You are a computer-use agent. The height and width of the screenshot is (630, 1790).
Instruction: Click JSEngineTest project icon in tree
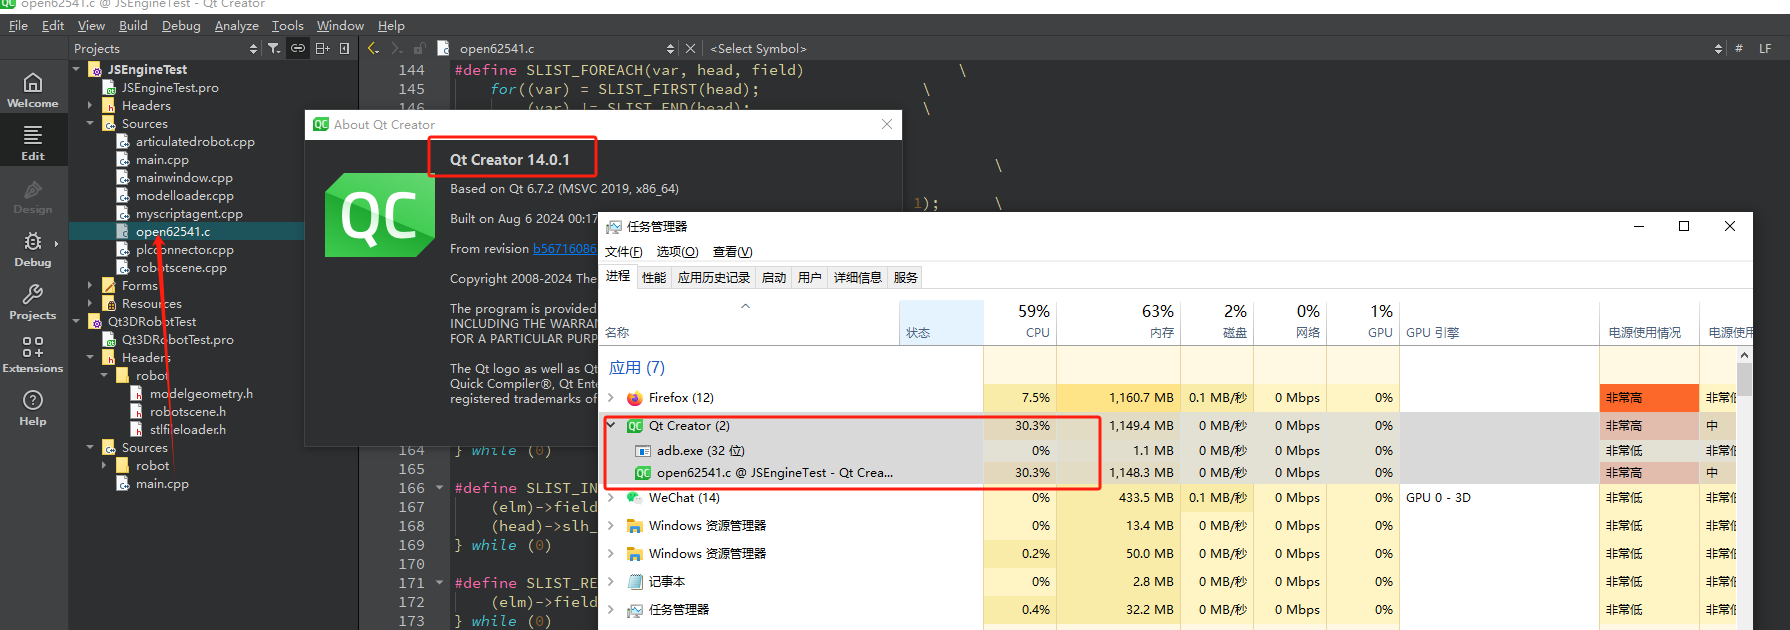click(96, 70)
